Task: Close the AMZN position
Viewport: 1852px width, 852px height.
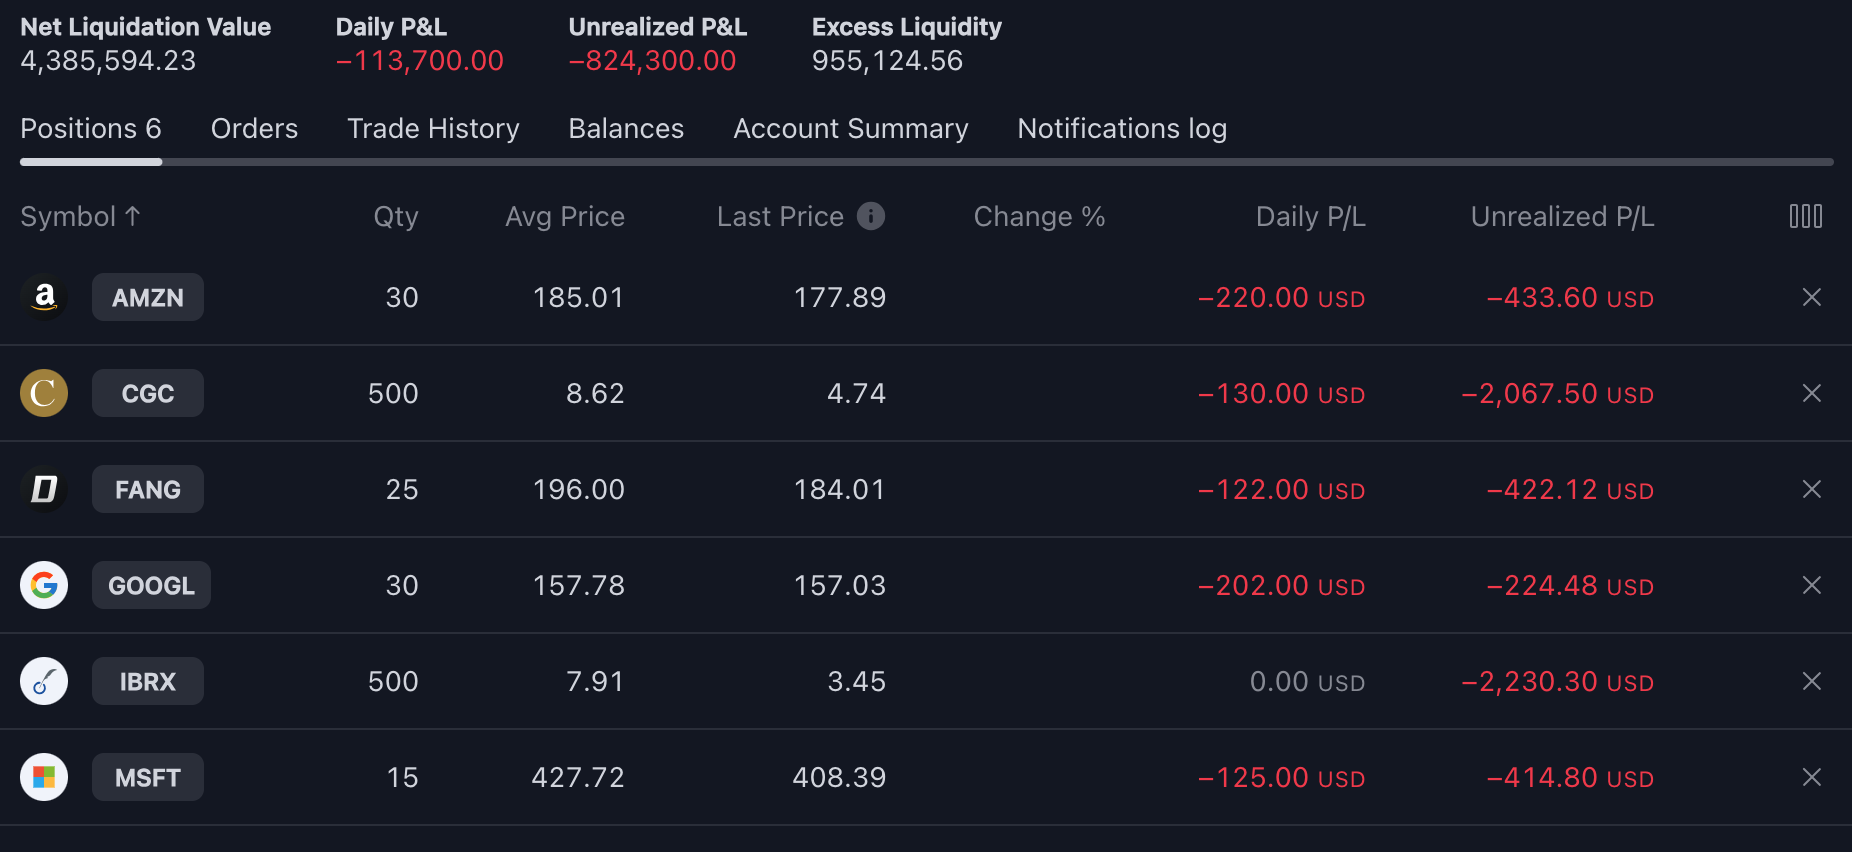Action: (1811, 297)
